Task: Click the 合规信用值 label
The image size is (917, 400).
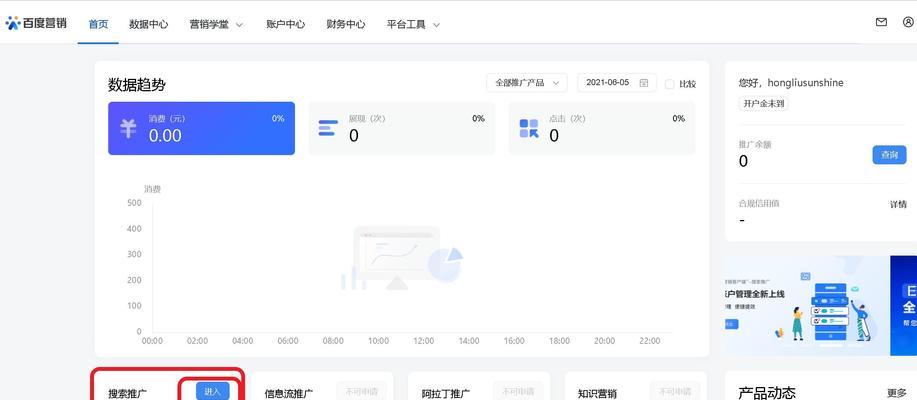Action: pyautogui.click(x=759, y=204)
